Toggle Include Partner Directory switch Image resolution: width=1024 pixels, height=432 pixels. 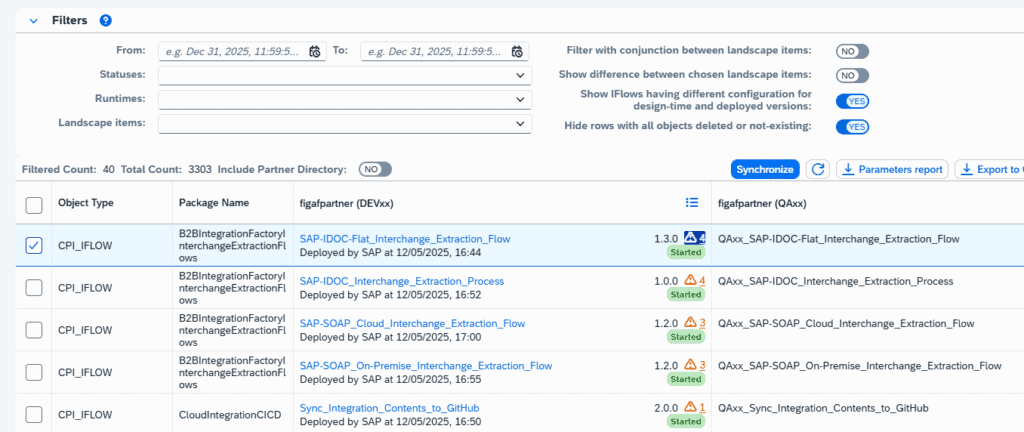[375, 170]
